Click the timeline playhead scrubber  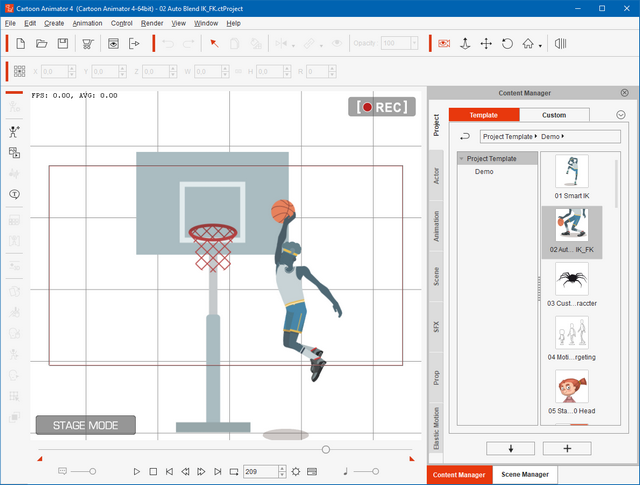[326, 450]
